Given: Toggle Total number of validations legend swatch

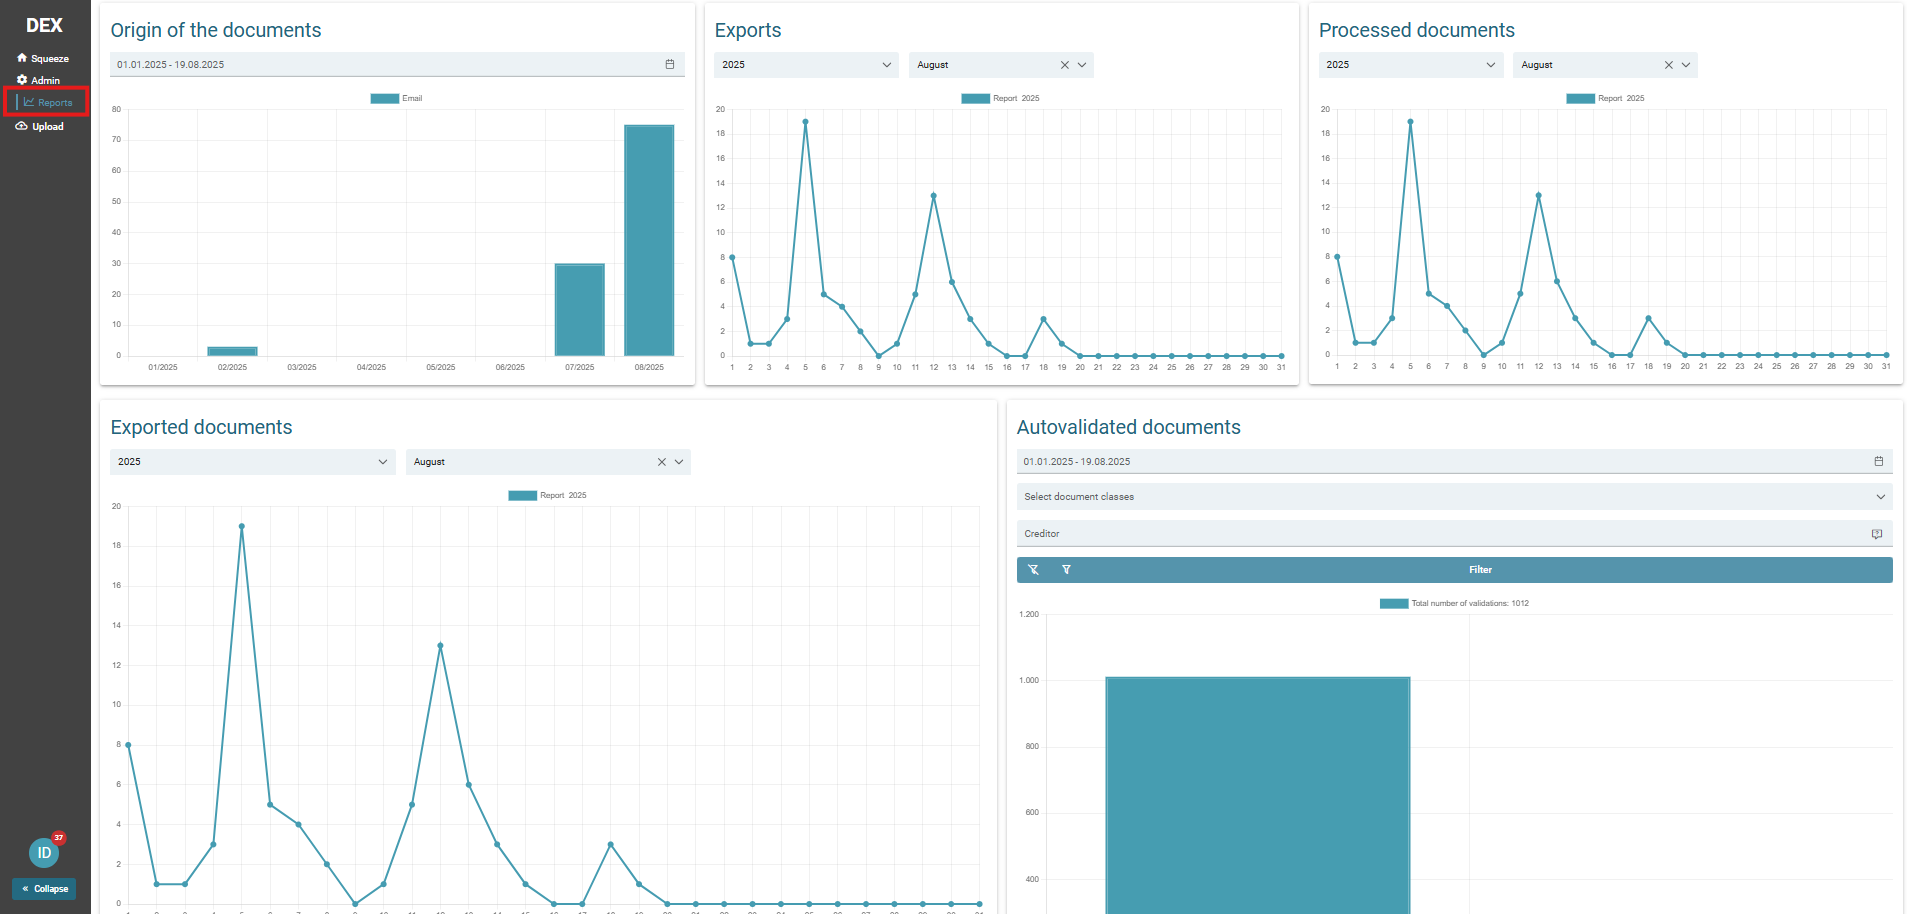Looking at the screenshot, I should [x=1393, y=603].
